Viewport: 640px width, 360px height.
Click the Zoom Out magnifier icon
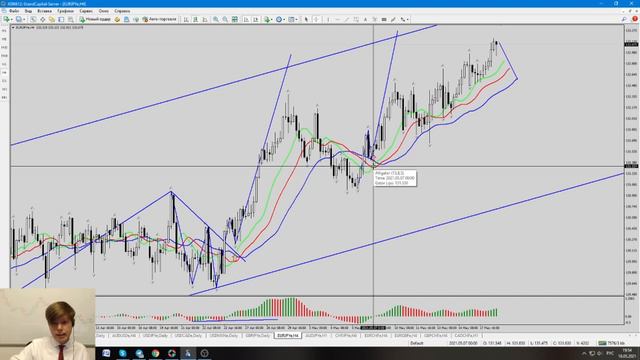[x=225, y=19]
